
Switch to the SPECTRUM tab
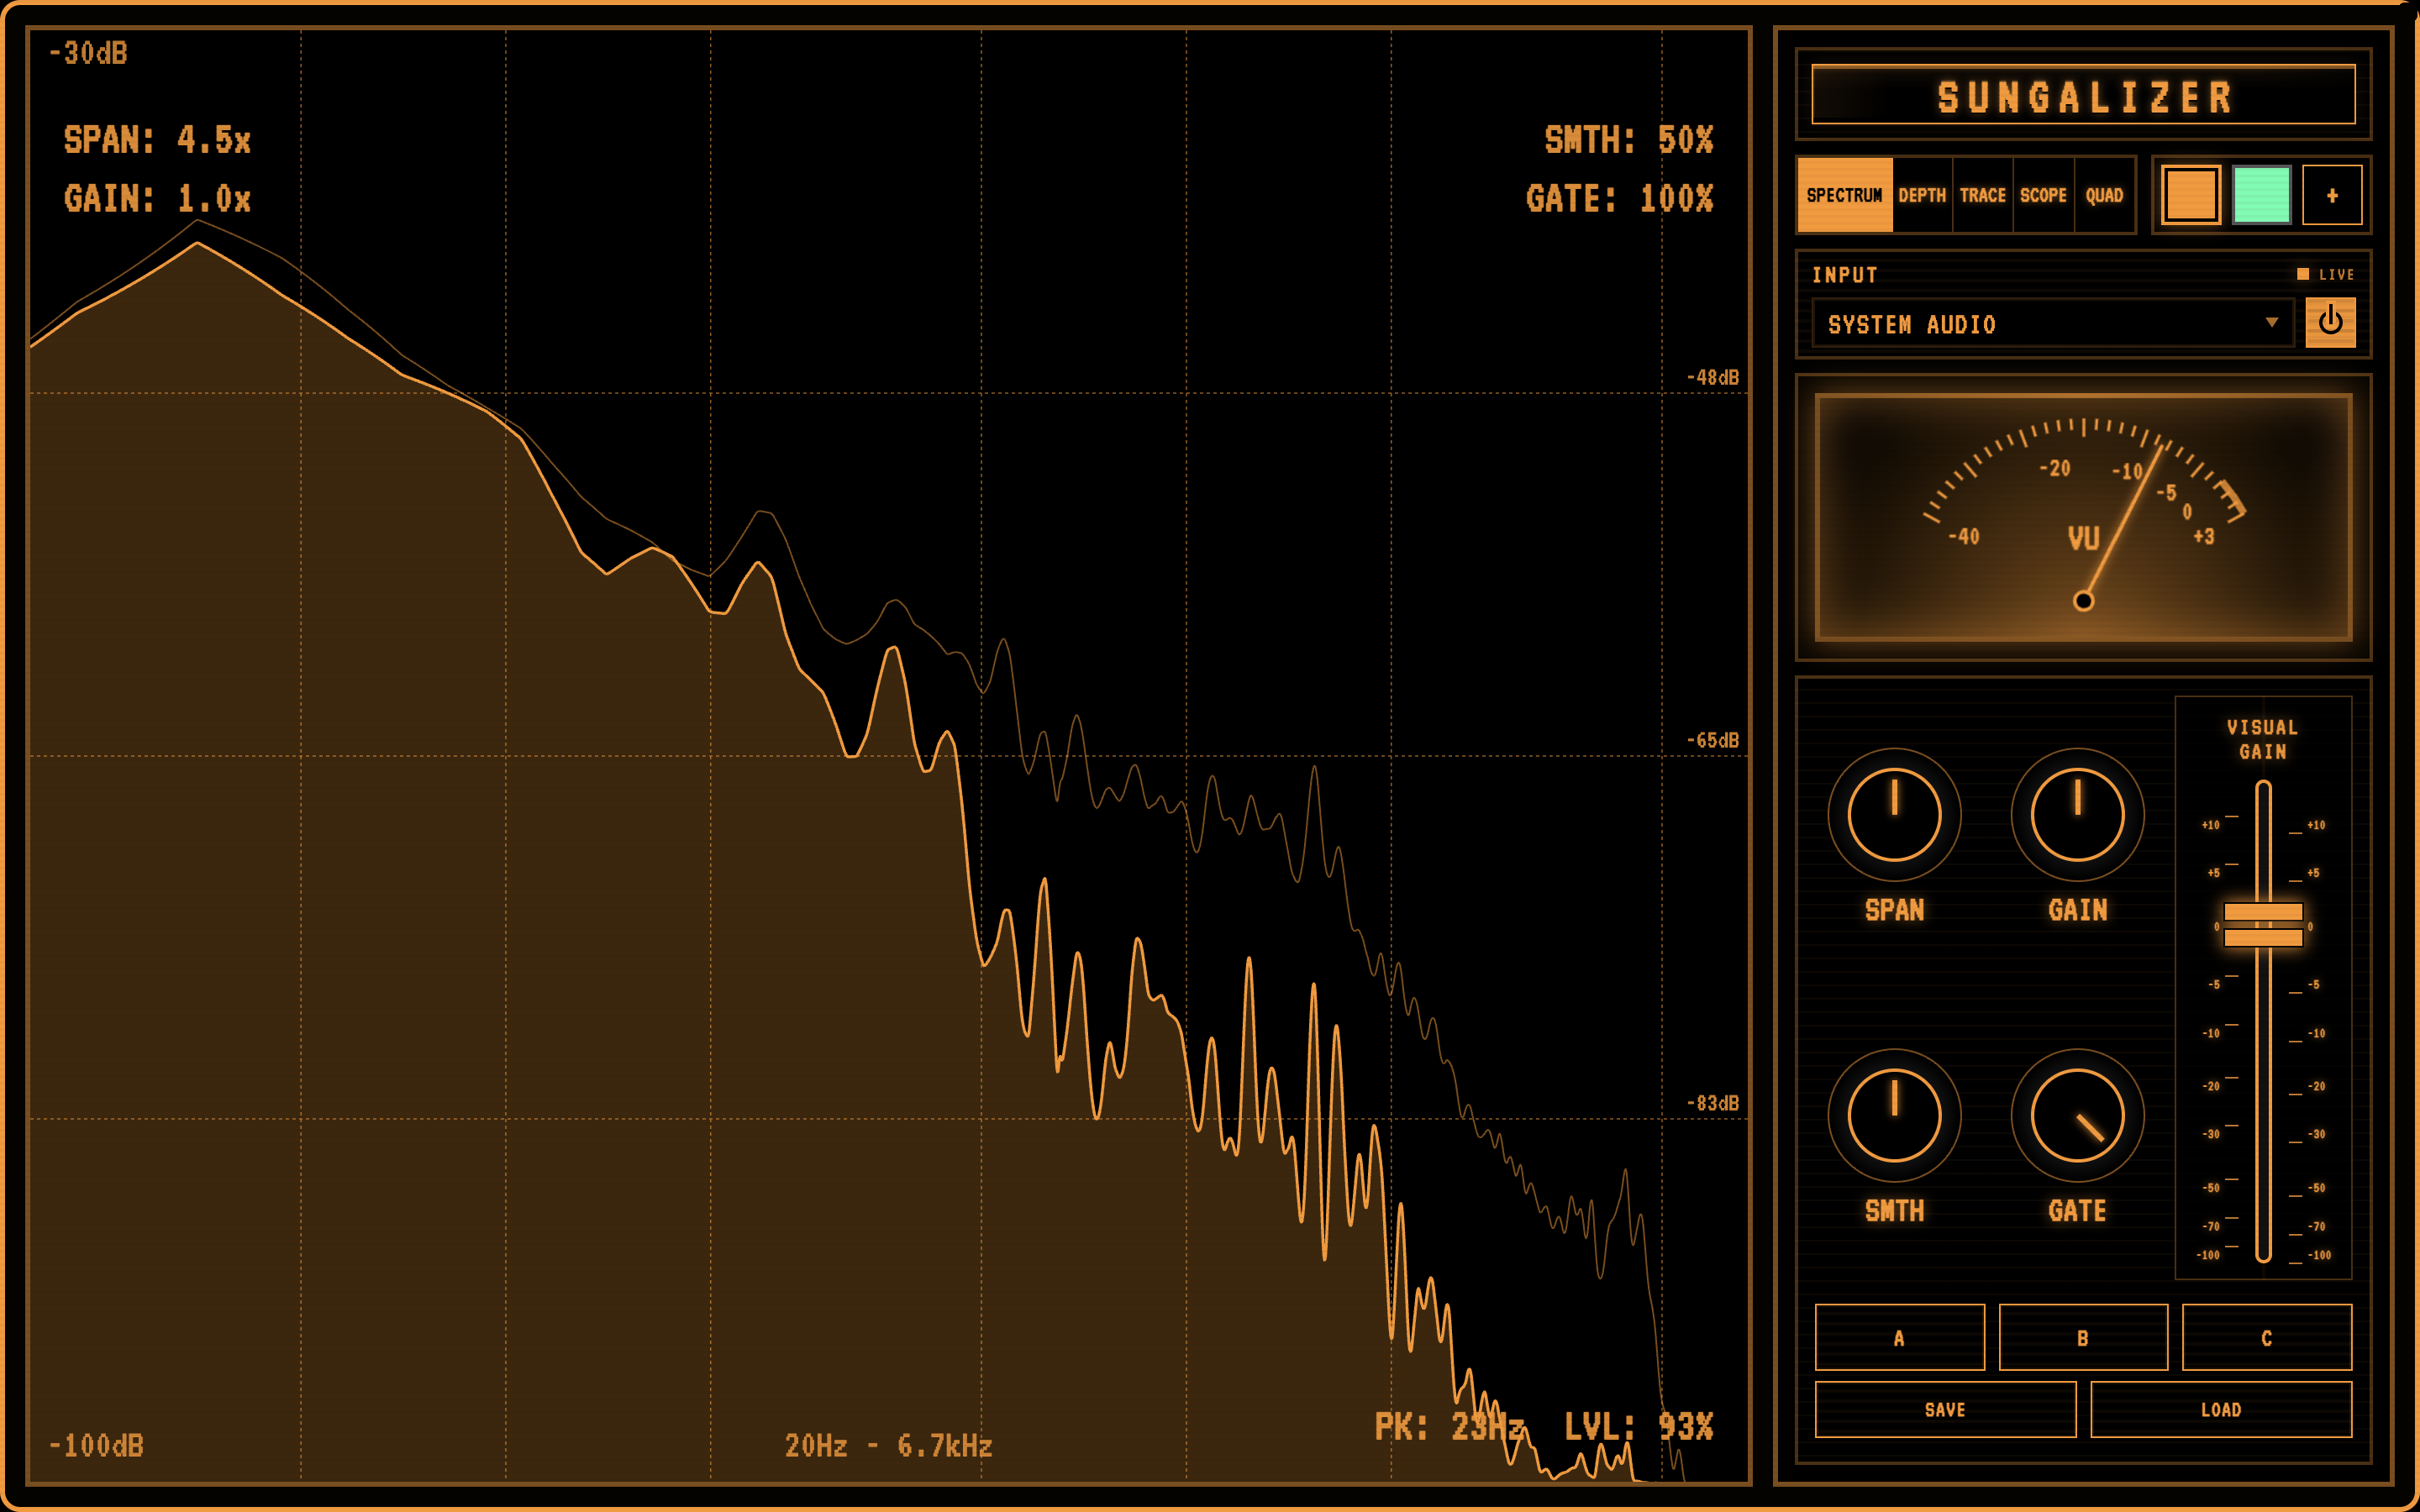pyautogui.click(x=1844, y=195)
